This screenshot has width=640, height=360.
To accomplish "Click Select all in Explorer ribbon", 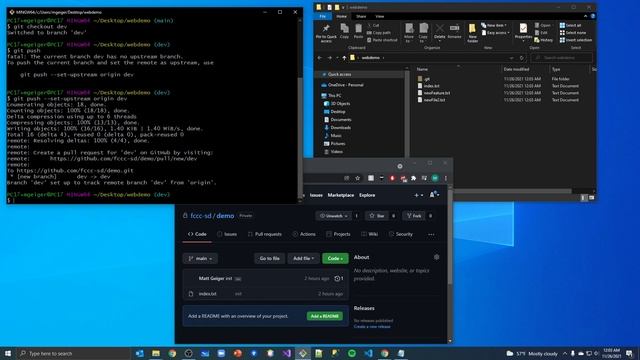I will pos(570,25).
